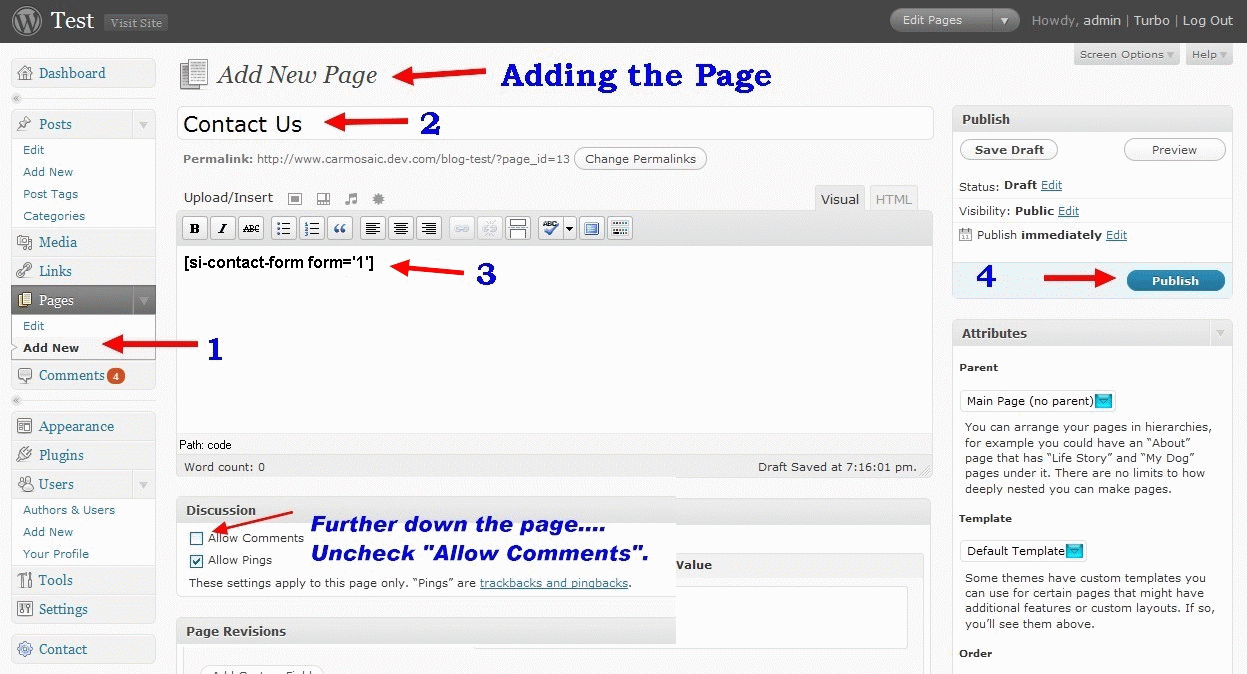Open the spellcheck language dropdown arrow
Image resolution: width=1247 pixels, height=674 pixels.
click(570, 229)
